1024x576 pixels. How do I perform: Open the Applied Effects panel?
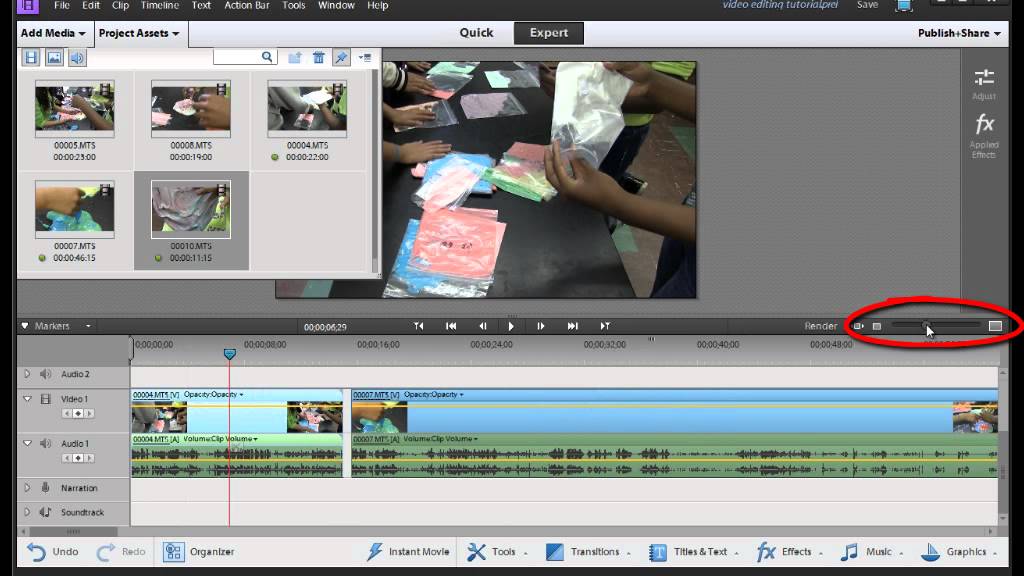point(984,136)
